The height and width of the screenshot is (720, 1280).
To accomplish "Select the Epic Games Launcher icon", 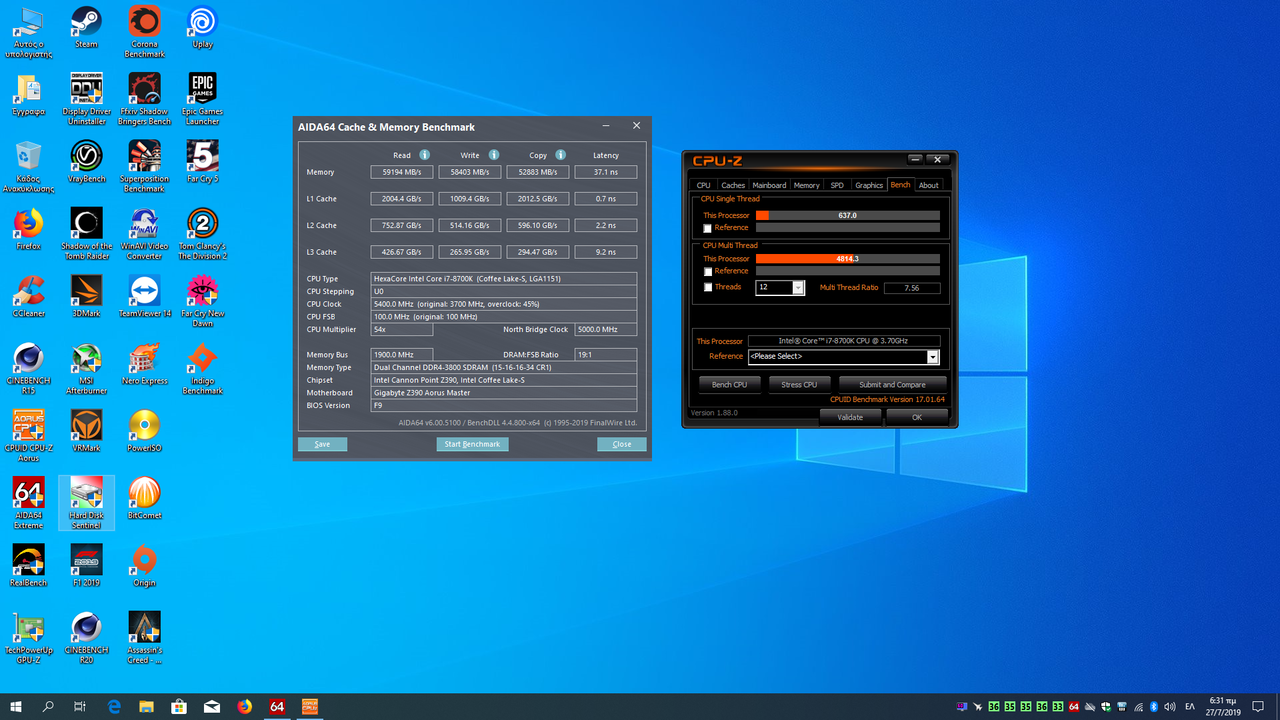I will 202,99.
